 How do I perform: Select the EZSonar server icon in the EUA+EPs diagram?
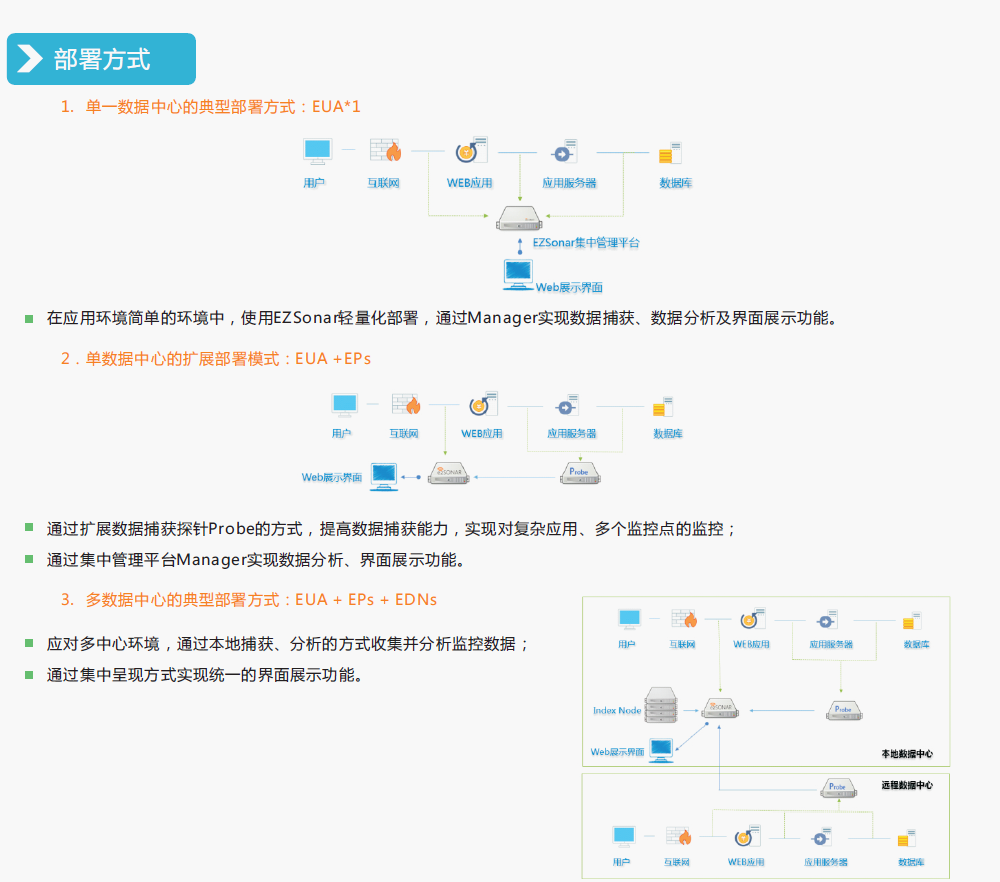click(449, 473)
